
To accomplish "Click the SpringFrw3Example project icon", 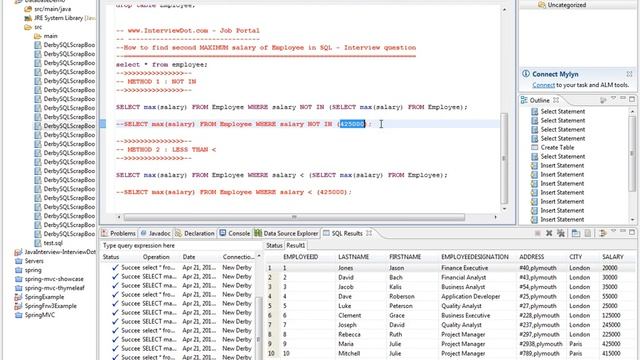I will [18, 306].
